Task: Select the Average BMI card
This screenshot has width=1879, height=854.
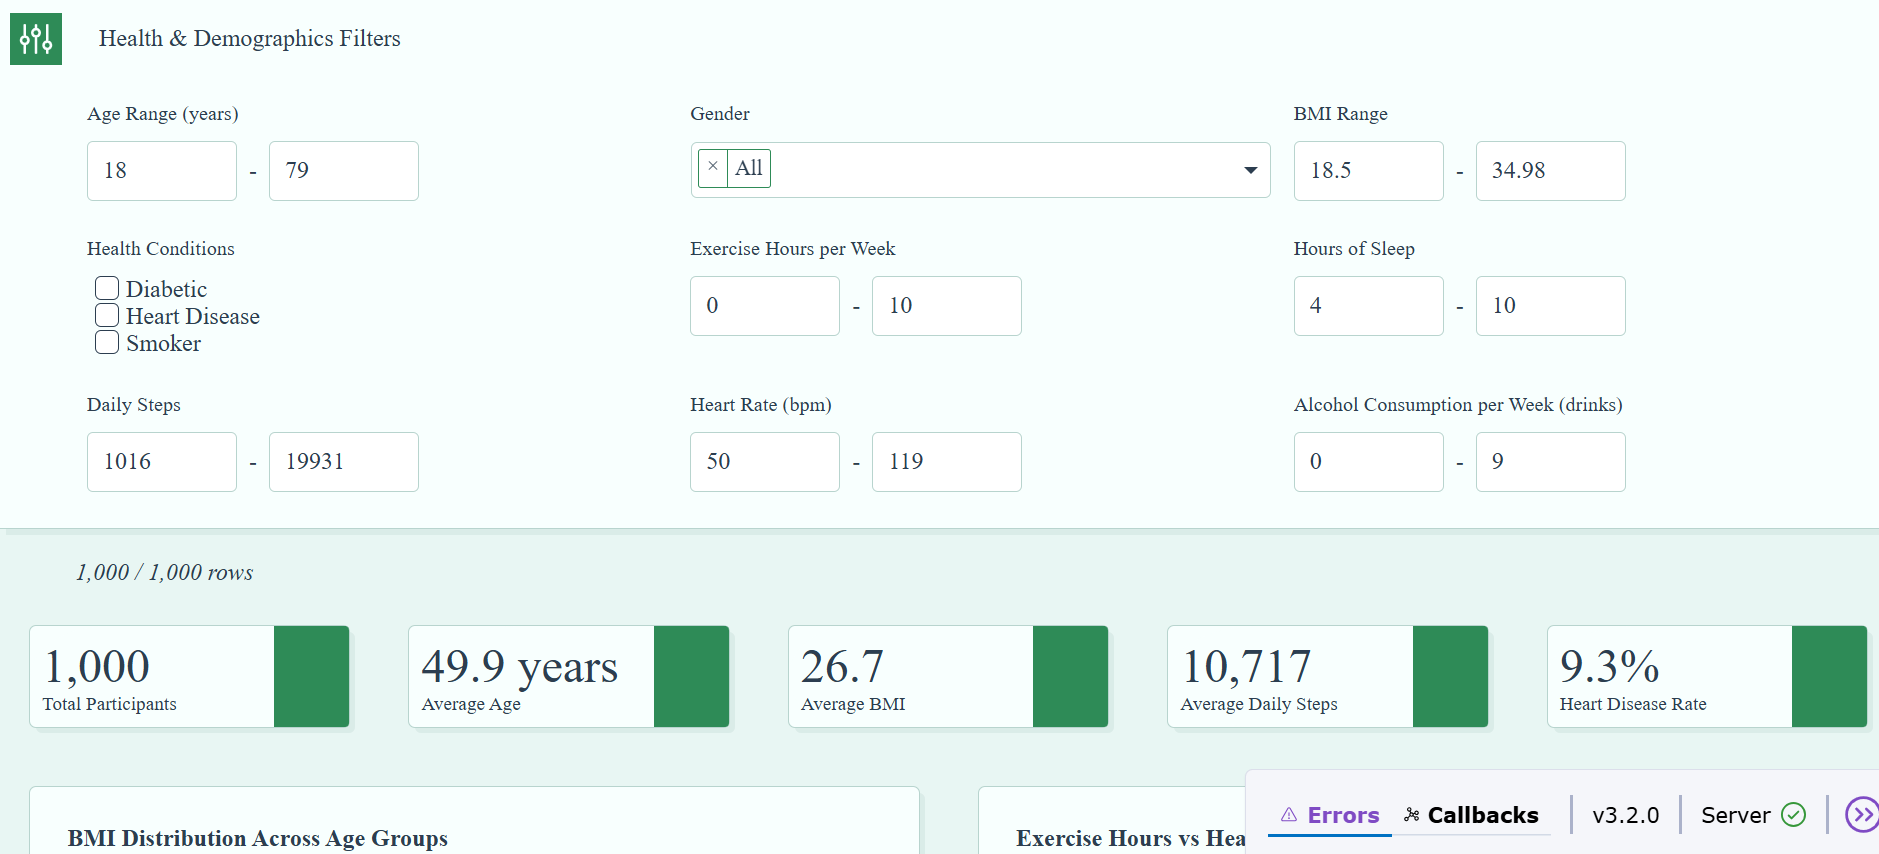Action: coord(948,677)
